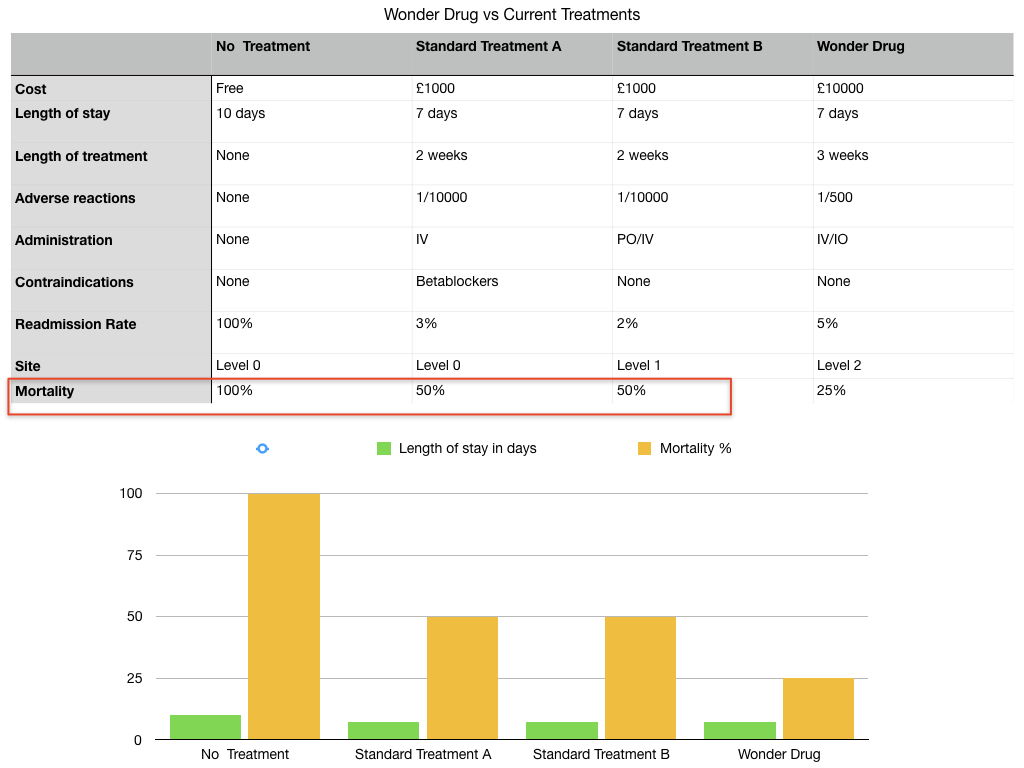Select the Standard Treatment B axis label
The width and height of the screenshot is (1024, 768).
[x=601, y=754]
